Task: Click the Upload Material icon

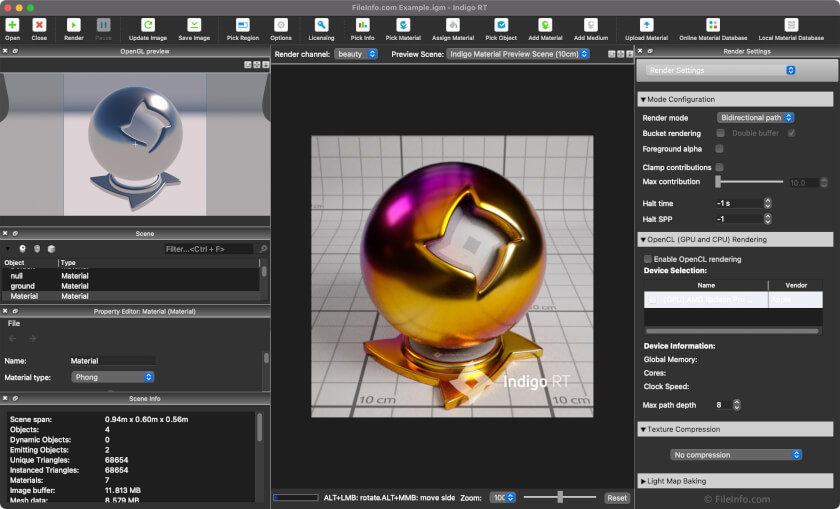Action: pyautogui.click(x=646, y=25)
